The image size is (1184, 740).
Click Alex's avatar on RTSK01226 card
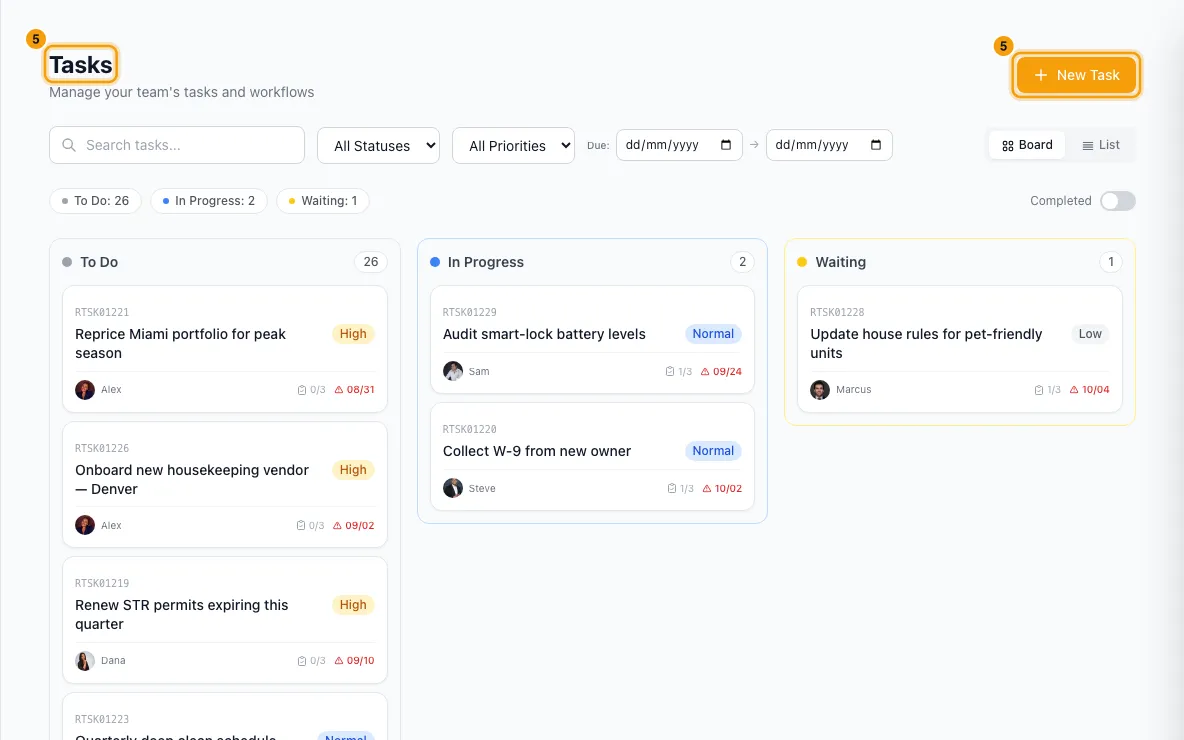click(x=85, y=525)
